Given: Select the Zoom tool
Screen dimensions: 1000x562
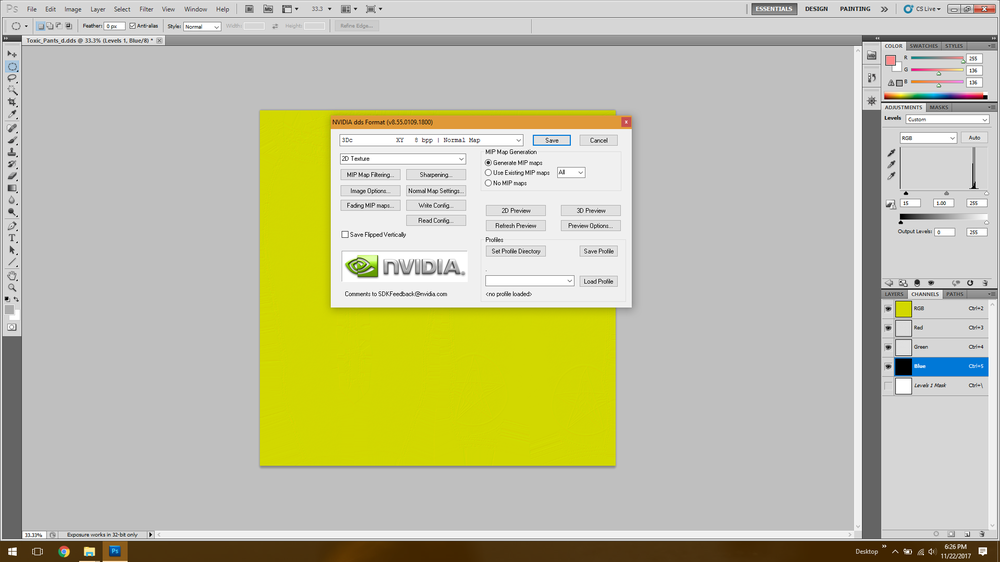Looking at the screenshot, I should 12,288.
